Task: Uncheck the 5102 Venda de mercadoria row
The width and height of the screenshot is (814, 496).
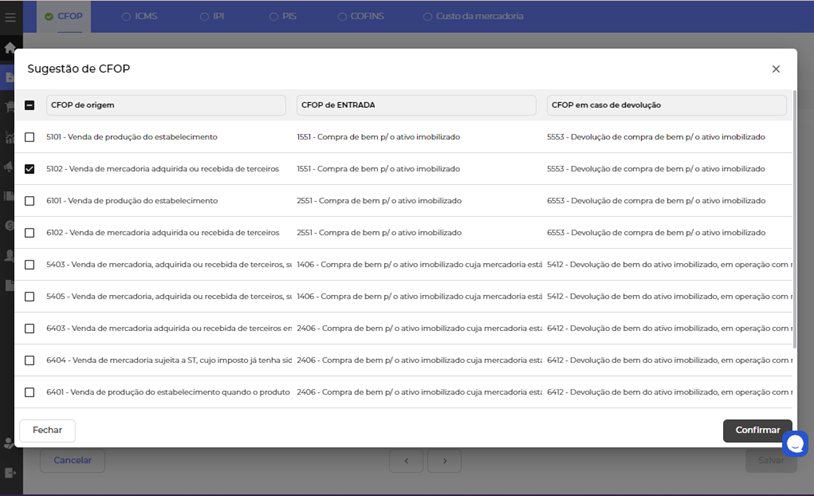Action: pyautogui.click(x=29, y=169)
